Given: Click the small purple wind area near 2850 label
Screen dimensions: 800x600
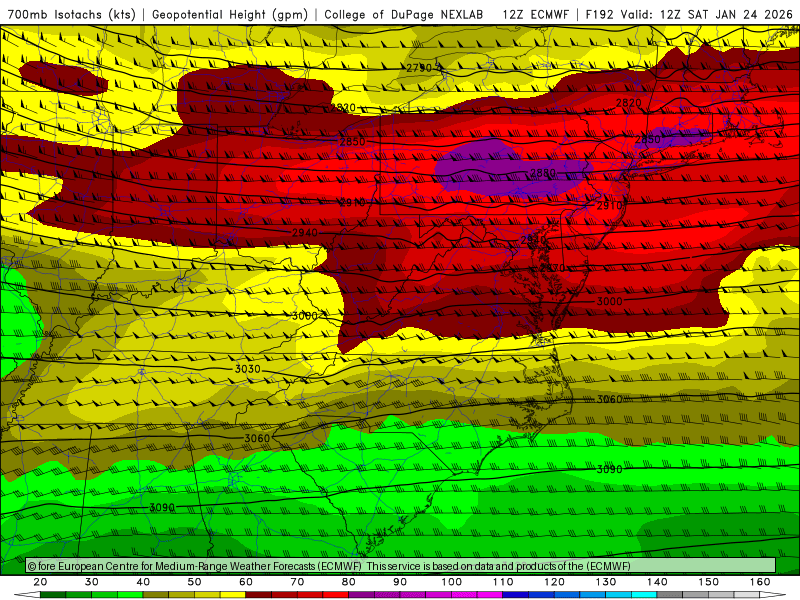Looking at the screenshot, I should [673, 137].
